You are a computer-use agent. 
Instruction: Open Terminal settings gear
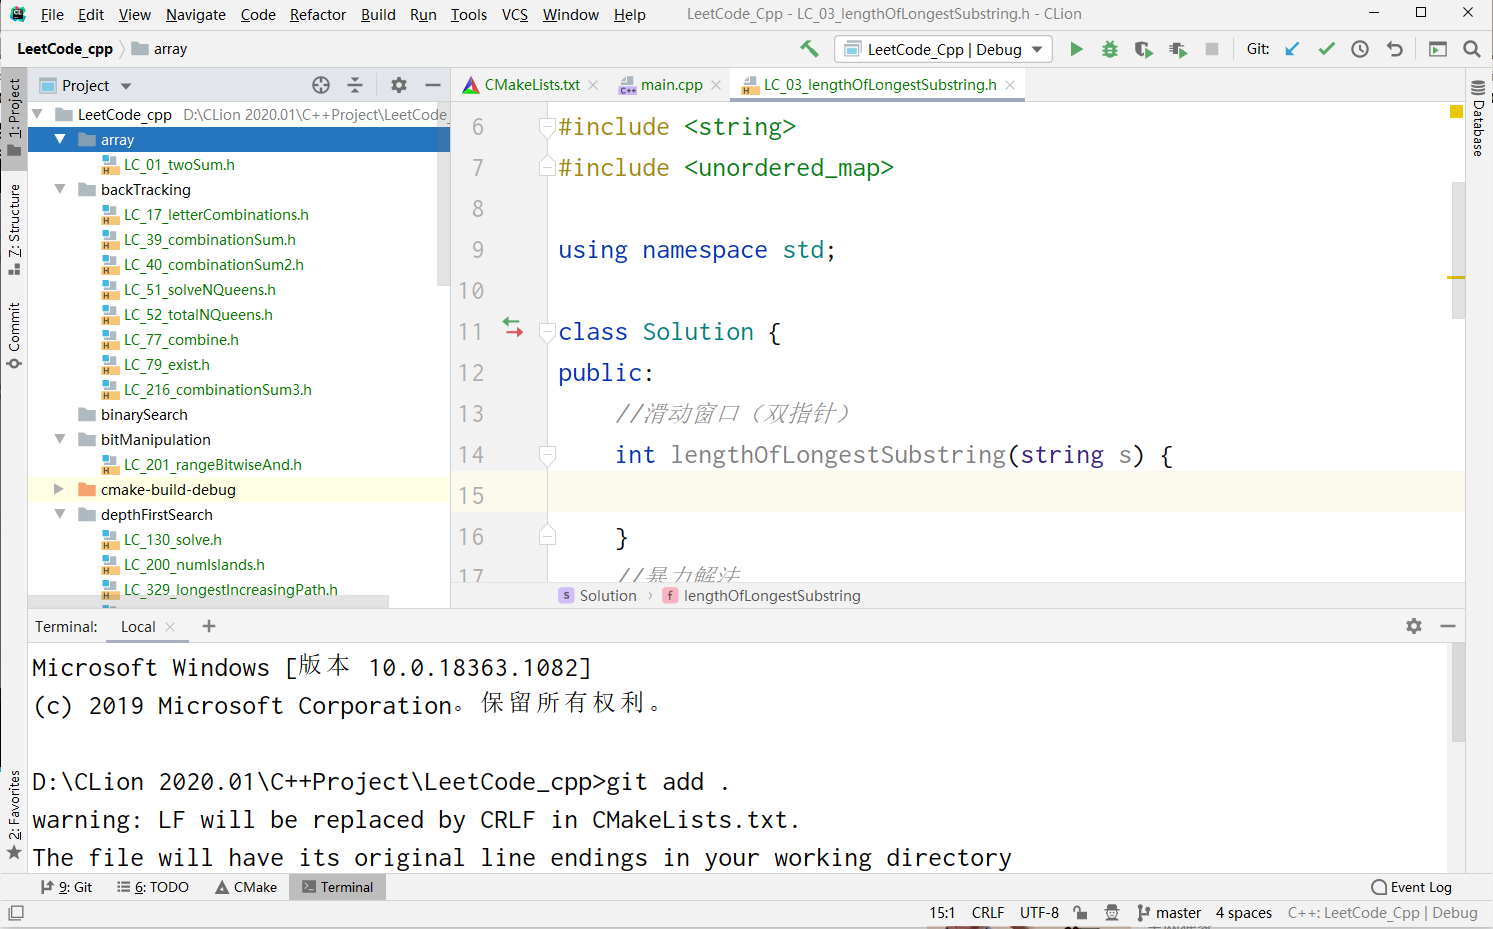click(1414, 626)
